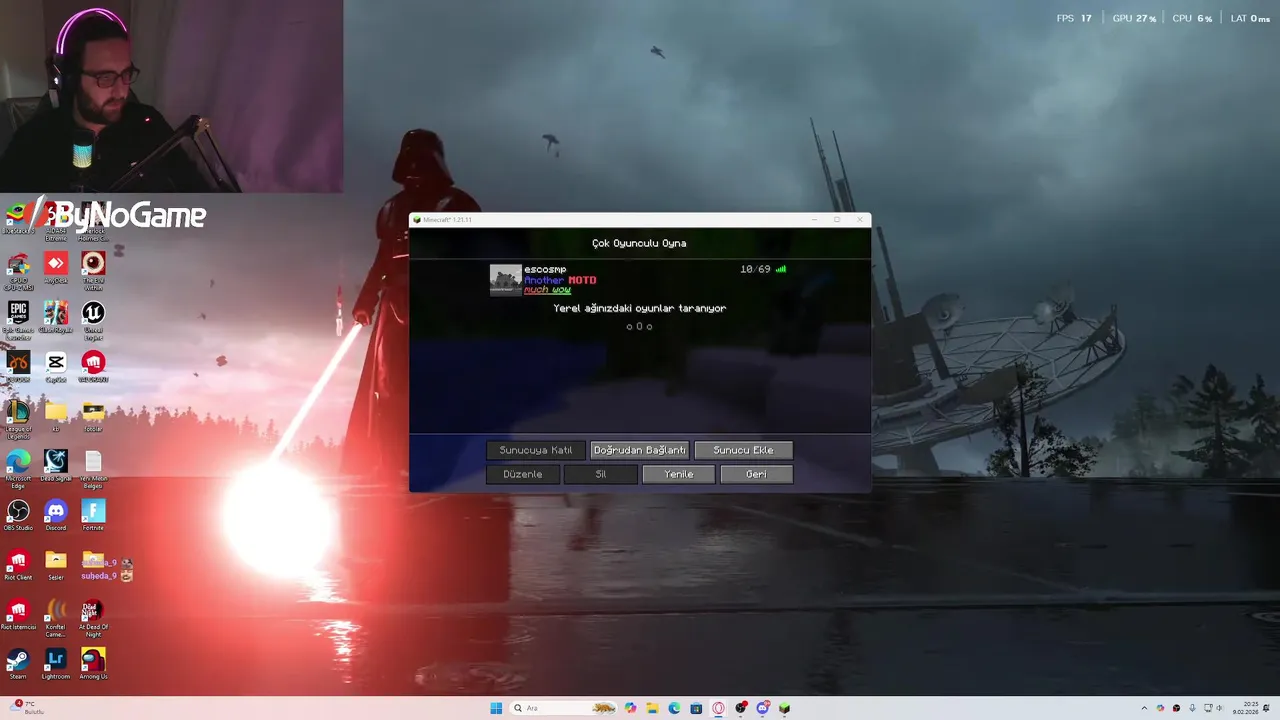Open the kb folder on desktop

click(56, 416)
